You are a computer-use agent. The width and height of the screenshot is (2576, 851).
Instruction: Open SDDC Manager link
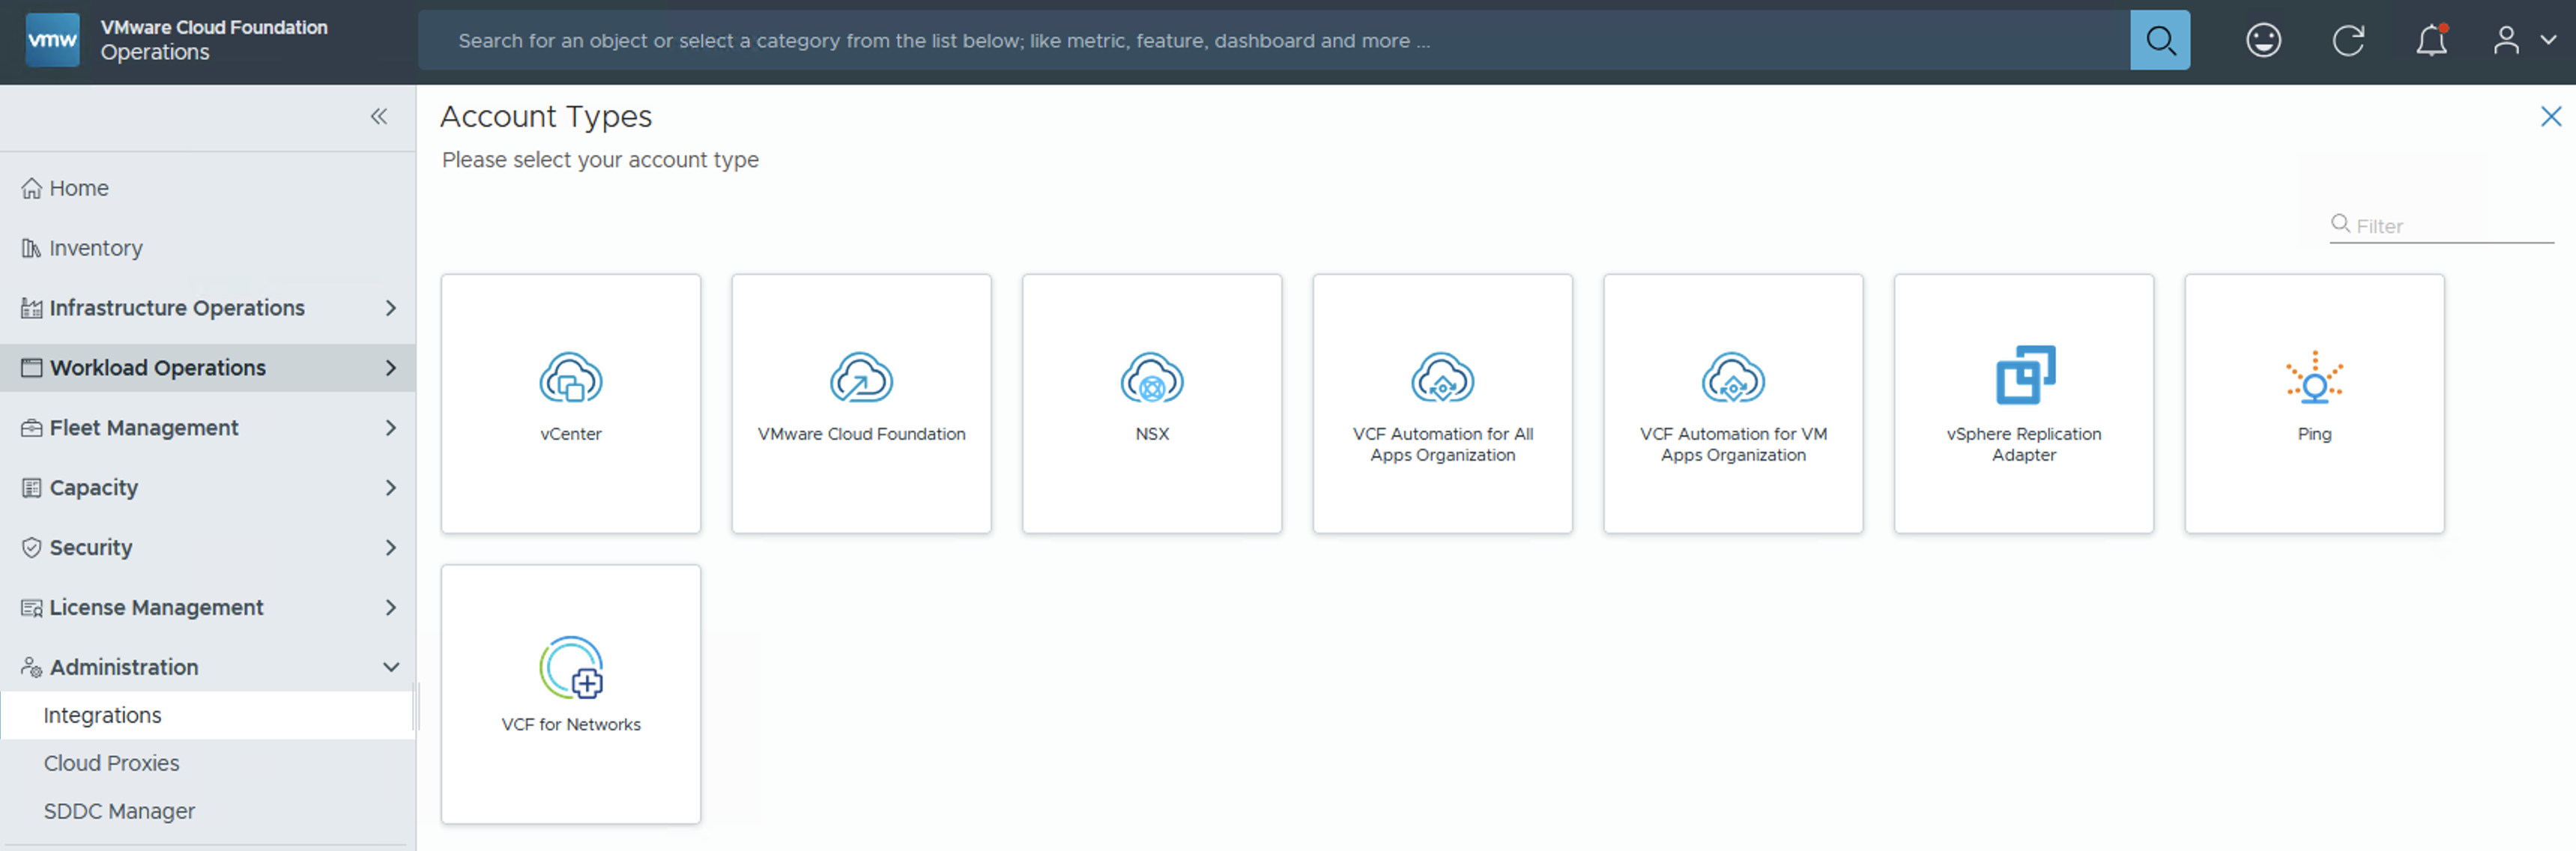pos(119,811)
